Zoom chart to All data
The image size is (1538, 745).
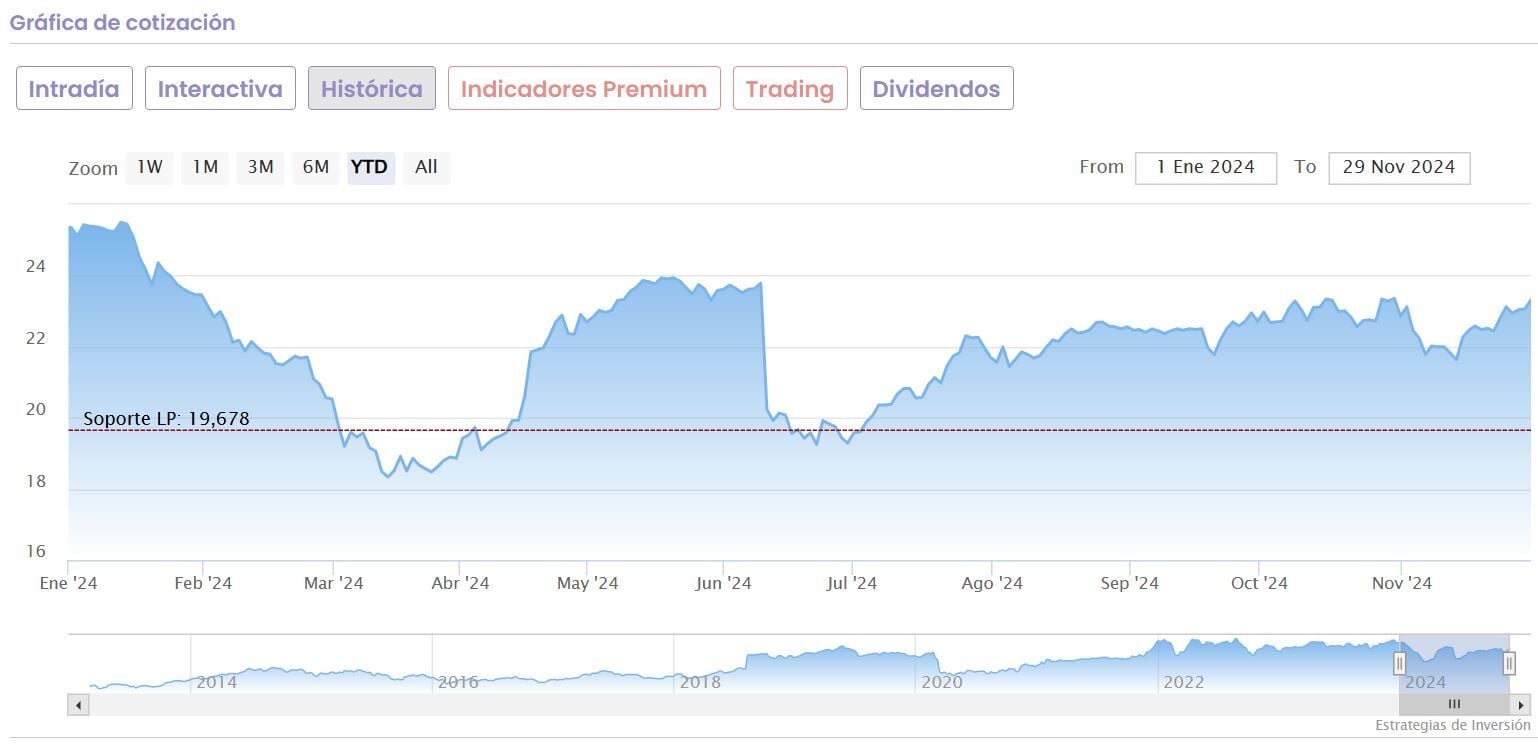(x=426, y=168)
